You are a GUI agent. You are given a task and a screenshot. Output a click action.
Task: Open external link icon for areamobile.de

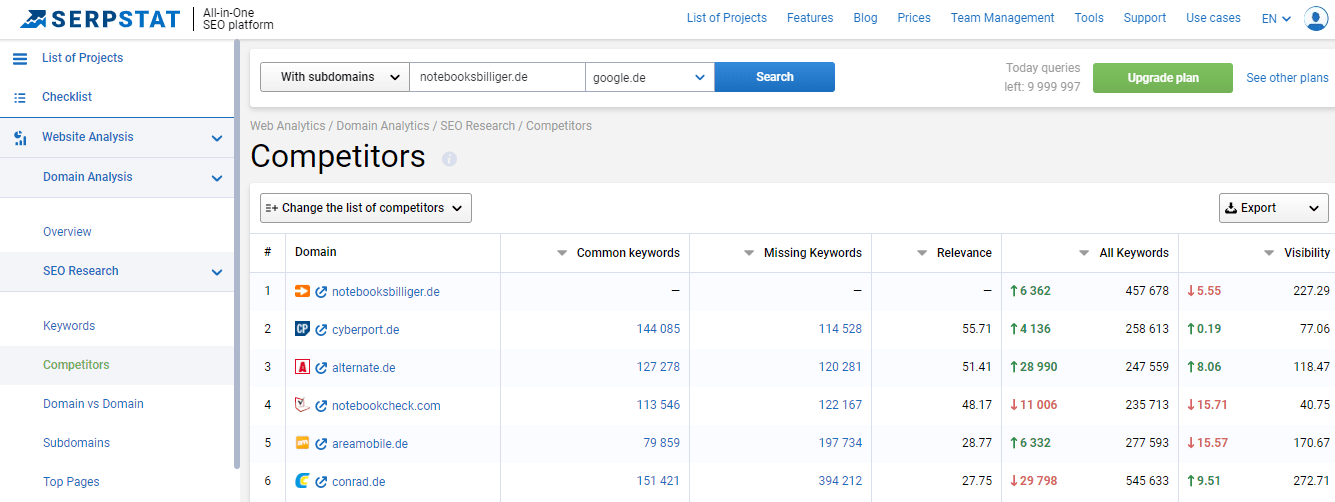click(x=321, y=444)
